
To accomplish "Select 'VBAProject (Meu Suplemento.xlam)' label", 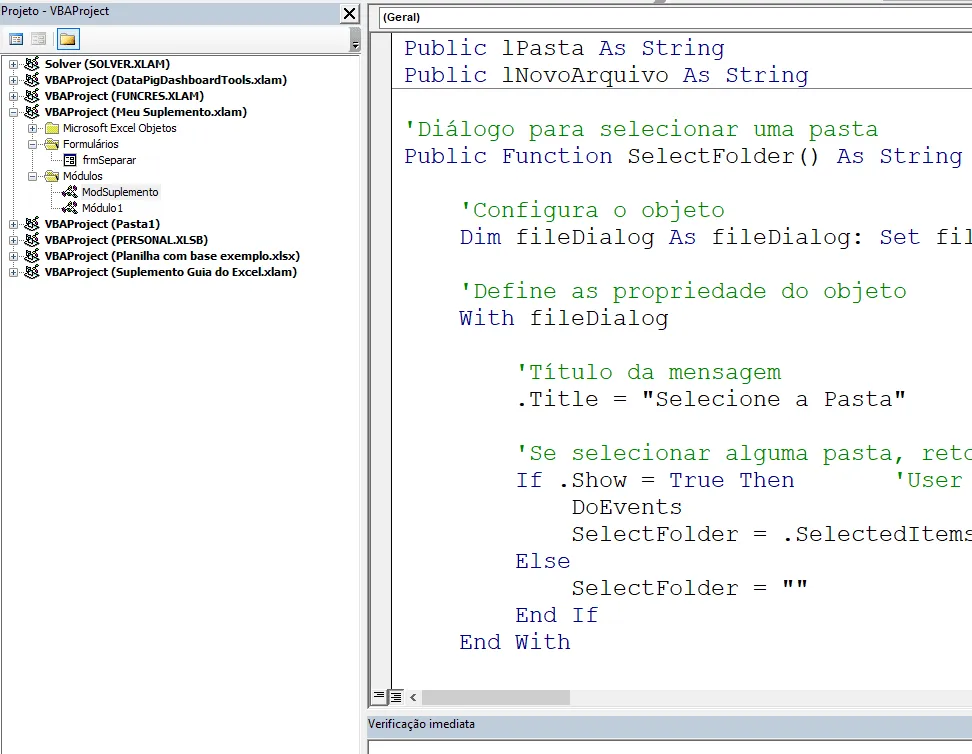I will point(146,112).
